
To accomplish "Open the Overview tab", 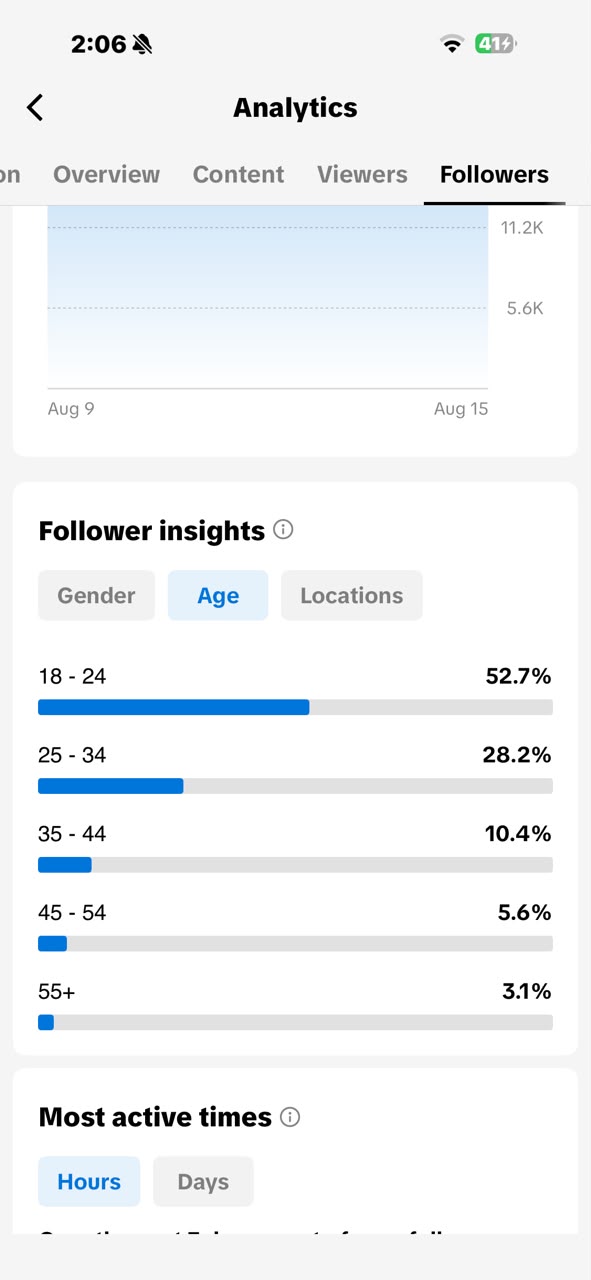I will [x=106, y=174].
